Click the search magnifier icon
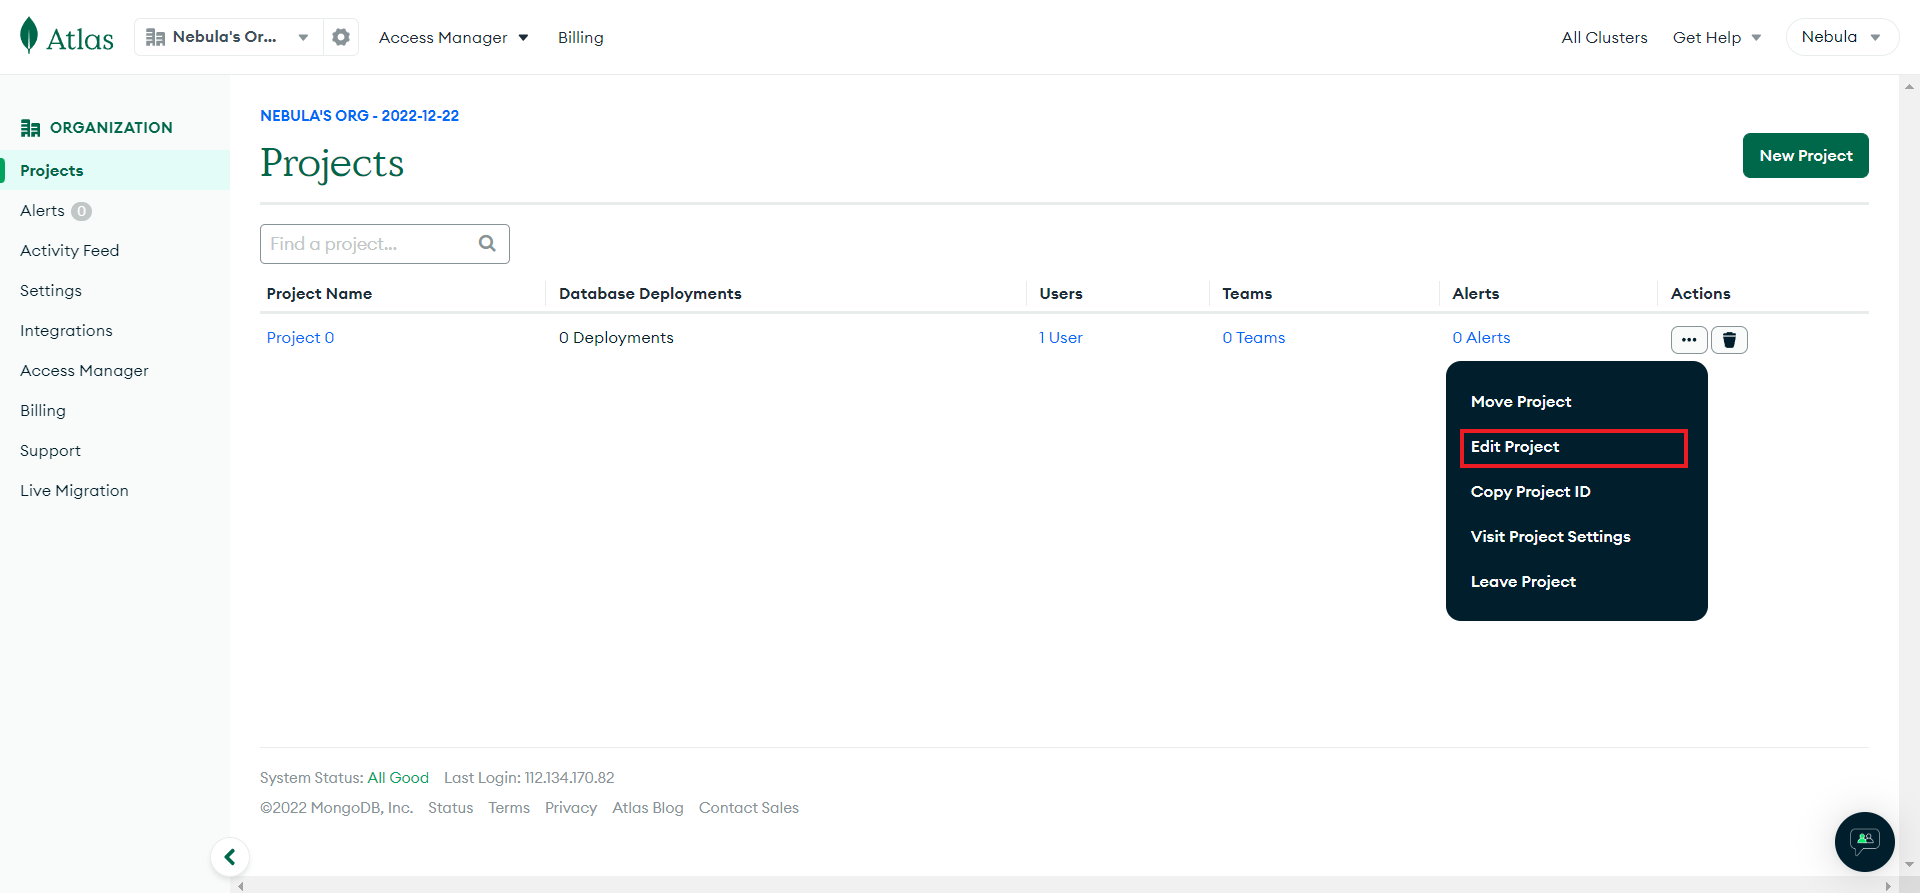Screen dimensions: 1920x893 pyautogui.click(x=487, y=243)
